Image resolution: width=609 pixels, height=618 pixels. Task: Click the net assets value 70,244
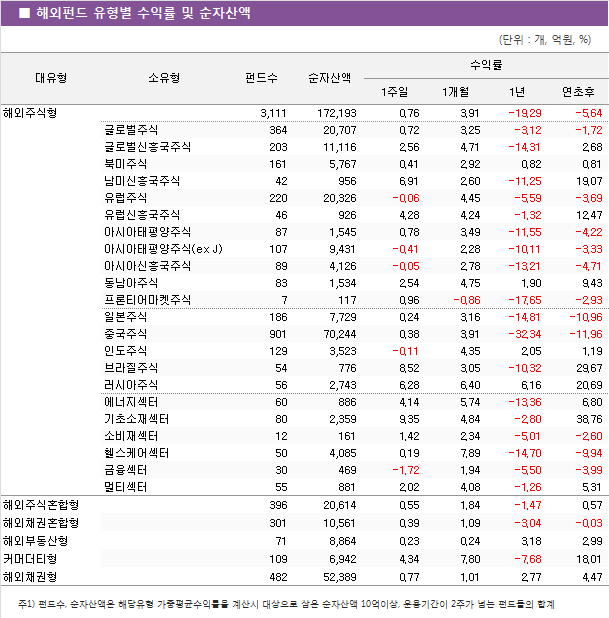click(339, 334)
